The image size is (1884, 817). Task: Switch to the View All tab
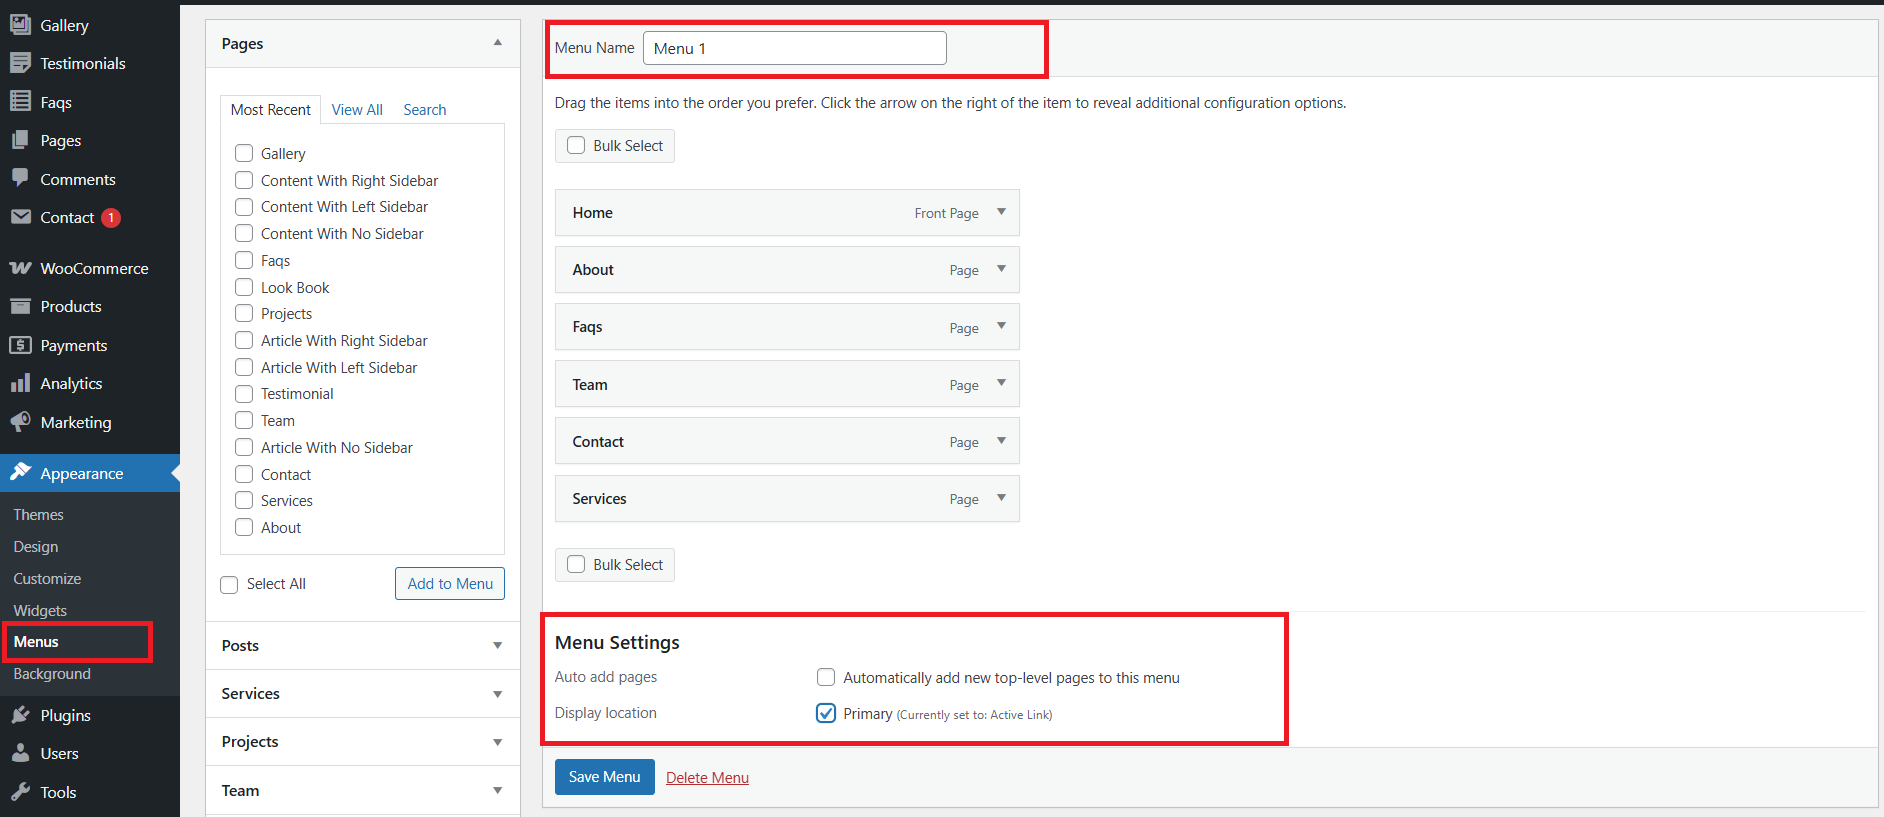(x=357, y=110)
